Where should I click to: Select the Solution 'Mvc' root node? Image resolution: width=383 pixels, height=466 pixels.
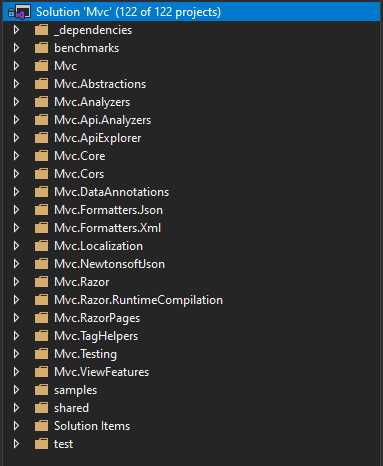point(191,12)
